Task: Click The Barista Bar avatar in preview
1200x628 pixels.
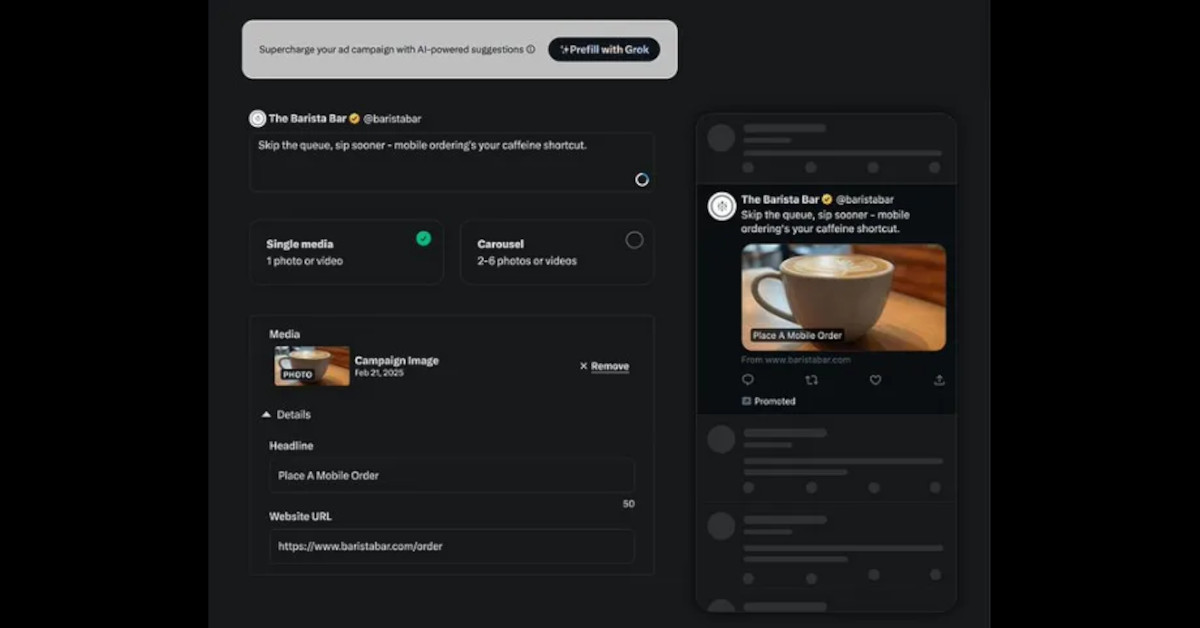Action: point(722,206)
